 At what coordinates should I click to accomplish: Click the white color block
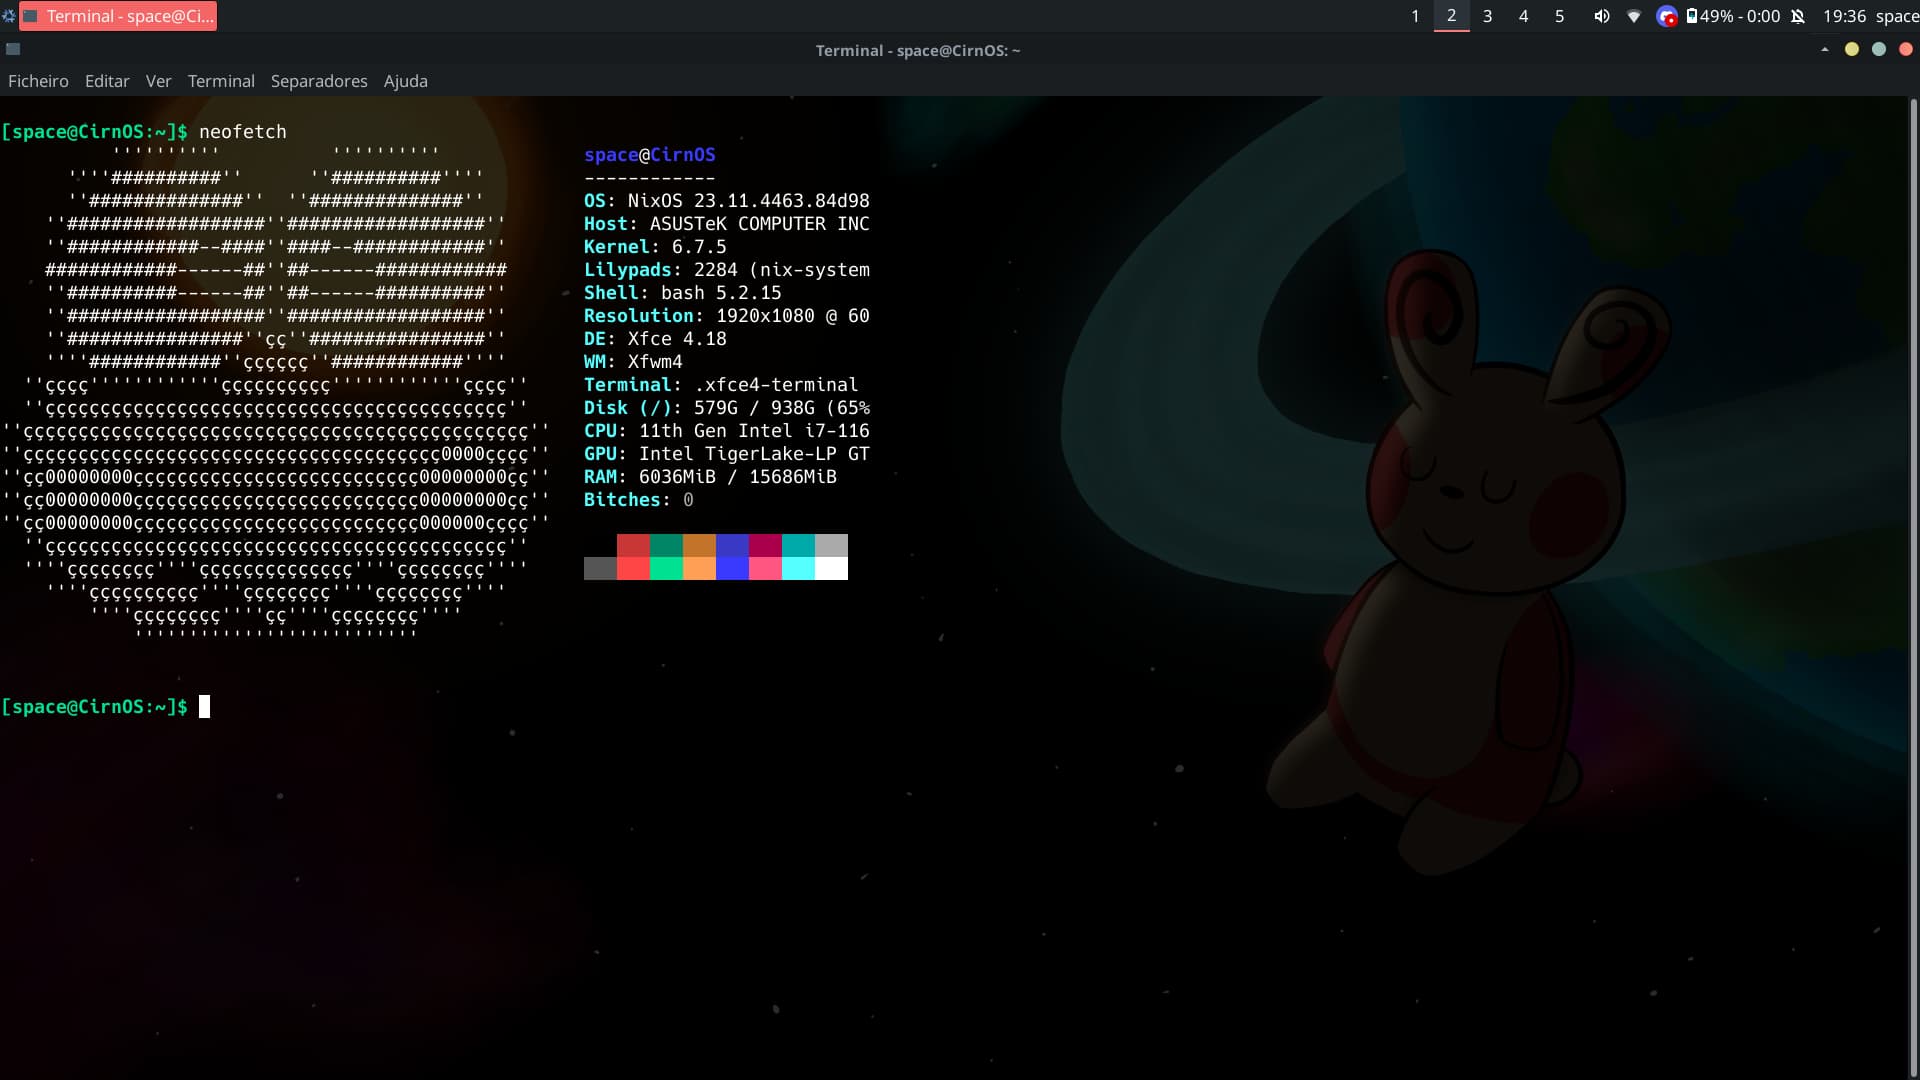(x=831, y=568)
